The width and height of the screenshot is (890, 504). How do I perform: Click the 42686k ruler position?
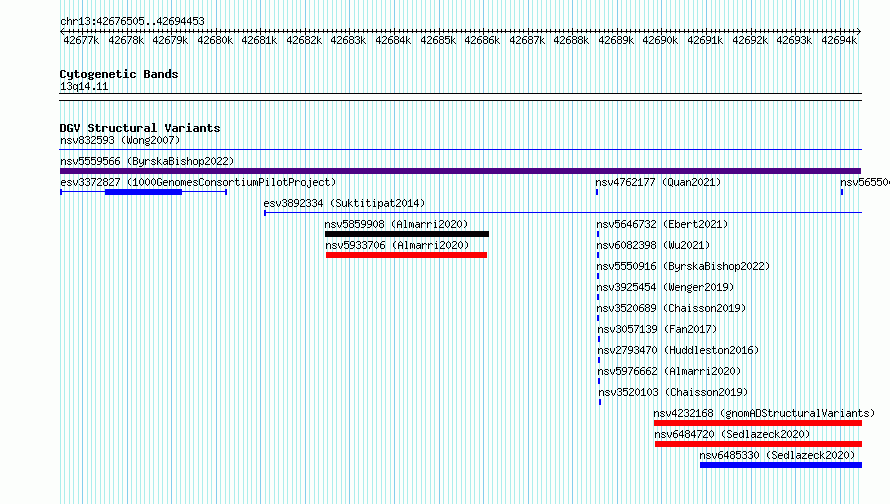point(482,40)
